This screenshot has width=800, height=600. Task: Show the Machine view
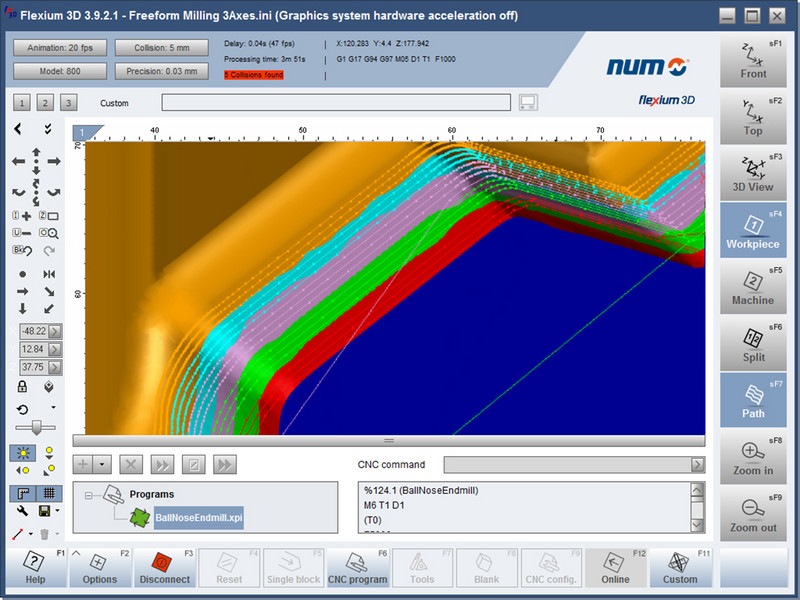753,287
